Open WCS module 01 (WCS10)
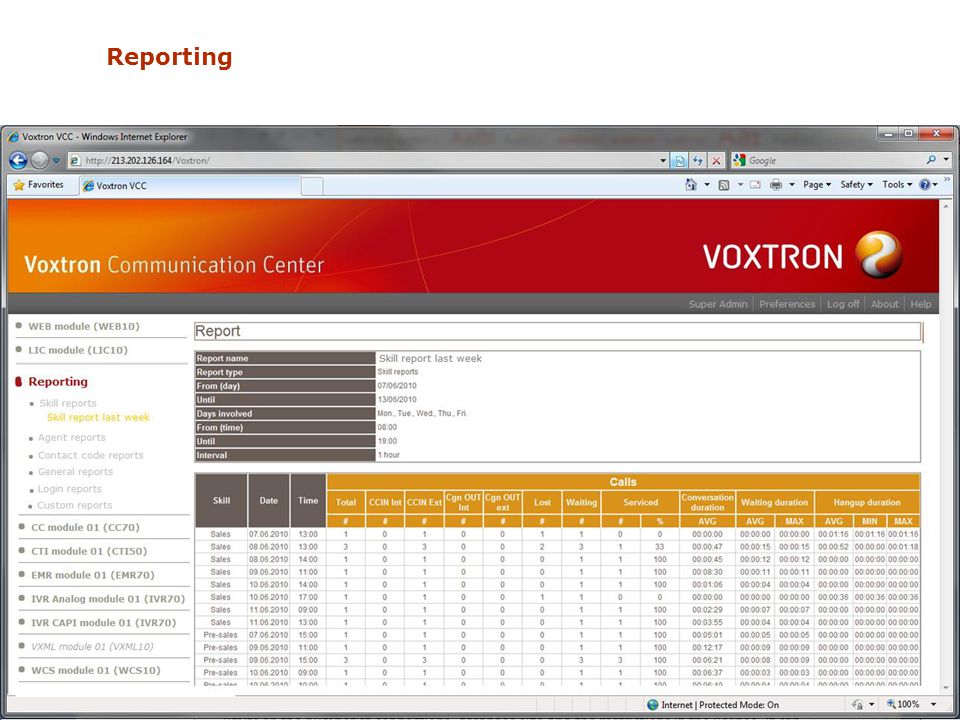 [x=96, y=670]
